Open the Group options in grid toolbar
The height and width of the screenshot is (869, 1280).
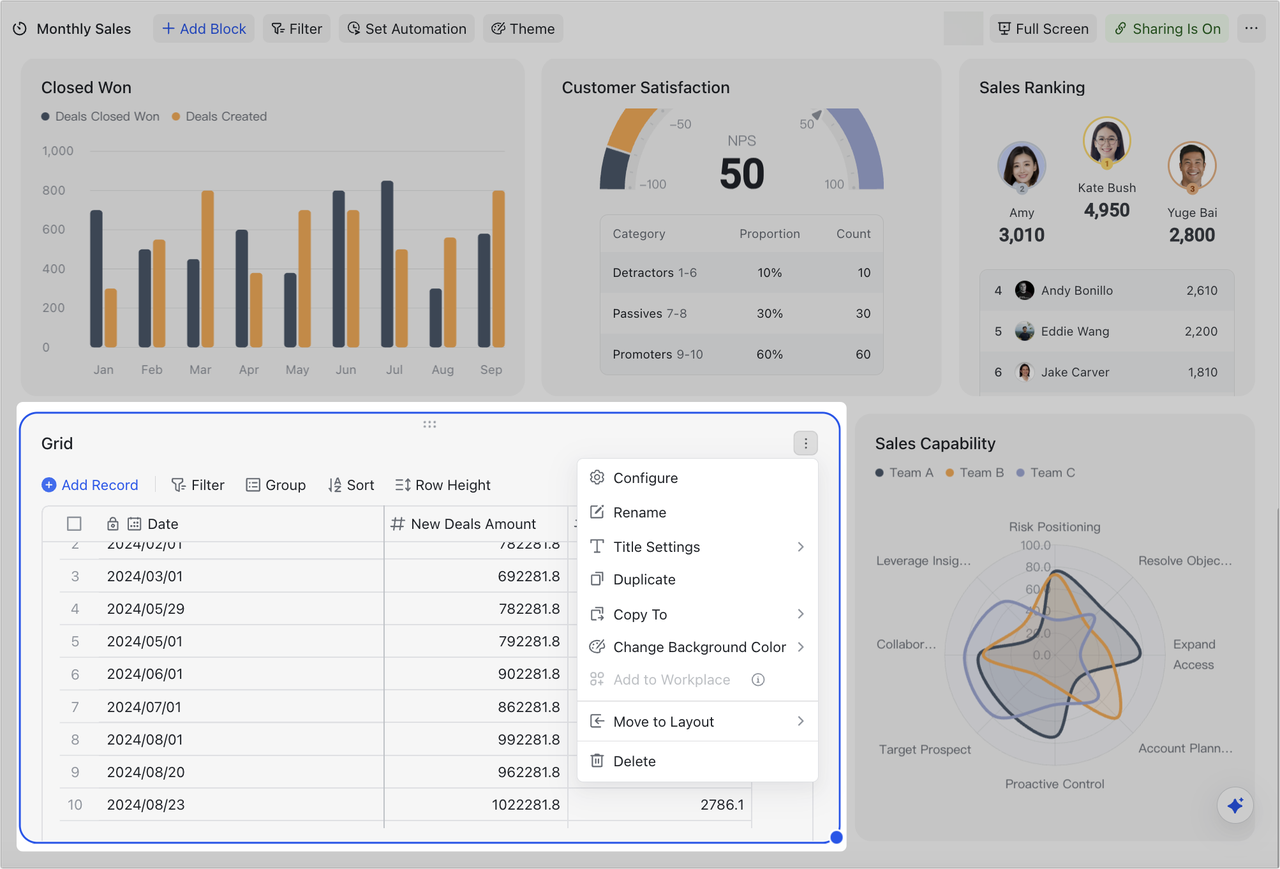(276, 485)
